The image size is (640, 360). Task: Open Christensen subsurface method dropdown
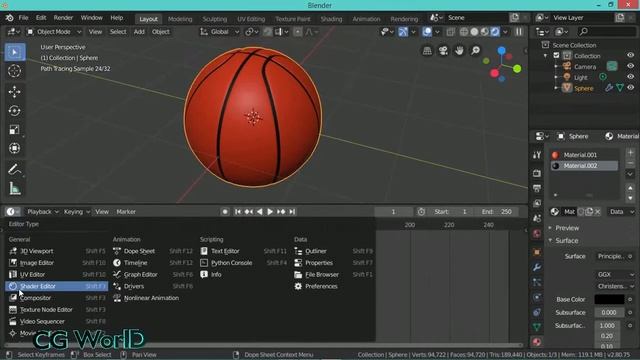615,287
